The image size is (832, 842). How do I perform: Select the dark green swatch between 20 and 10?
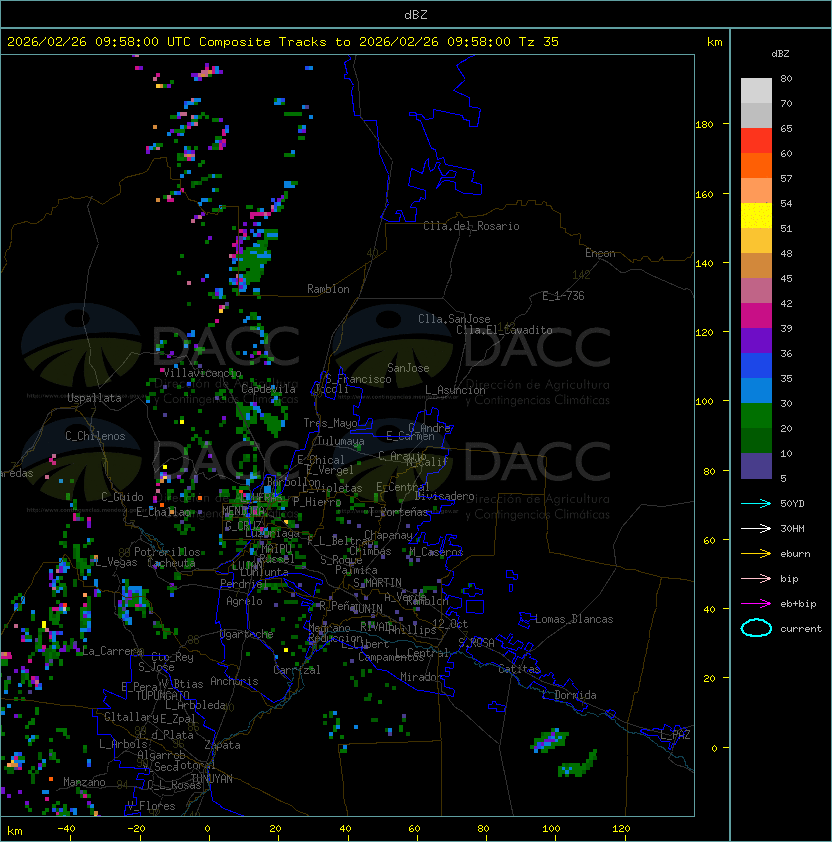[x=756, y=441]
